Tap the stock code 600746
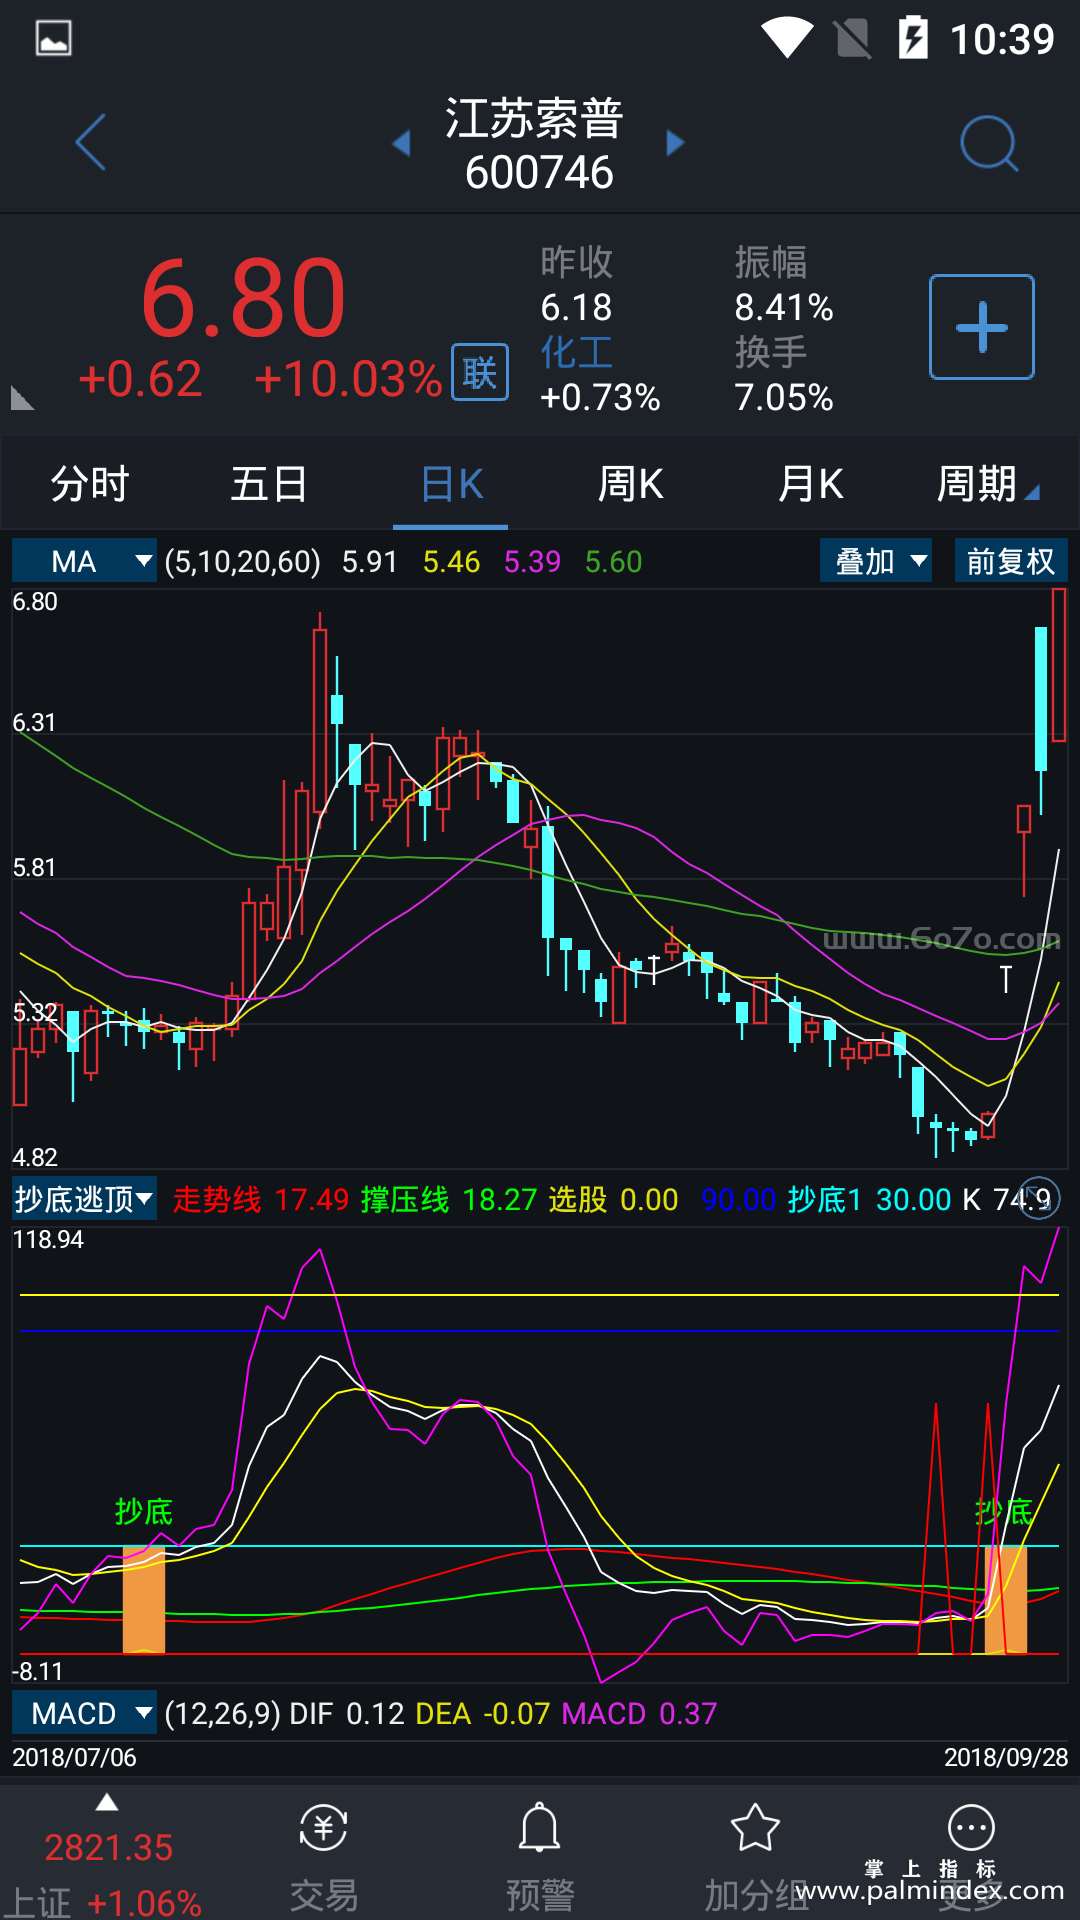Viewport: 1080px width, 1920px height. (x=539, y=172)
